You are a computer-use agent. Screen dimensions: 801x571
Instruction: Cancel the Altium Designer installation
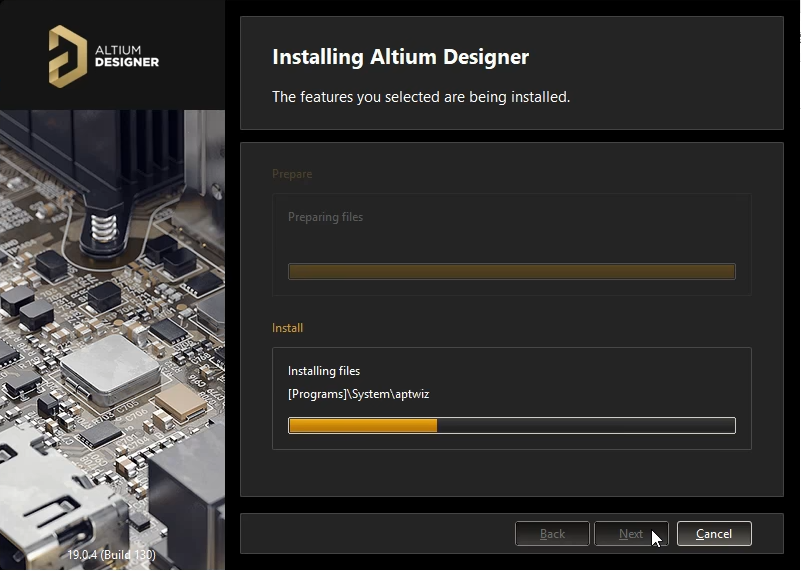click(713, 534)
